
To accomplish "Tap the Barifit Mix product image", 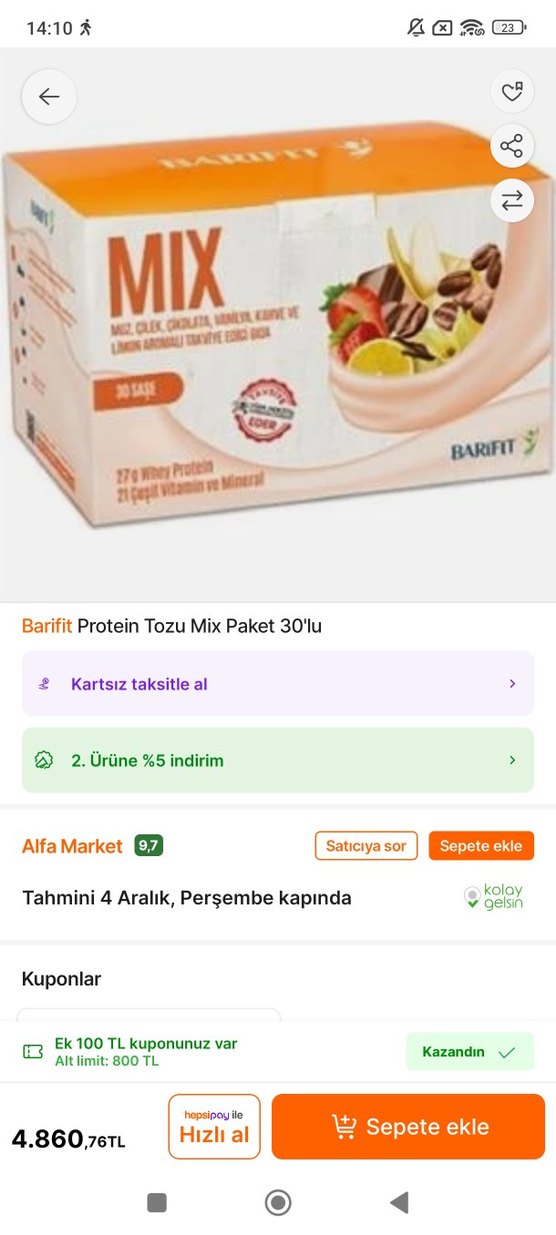I will 278,325.
